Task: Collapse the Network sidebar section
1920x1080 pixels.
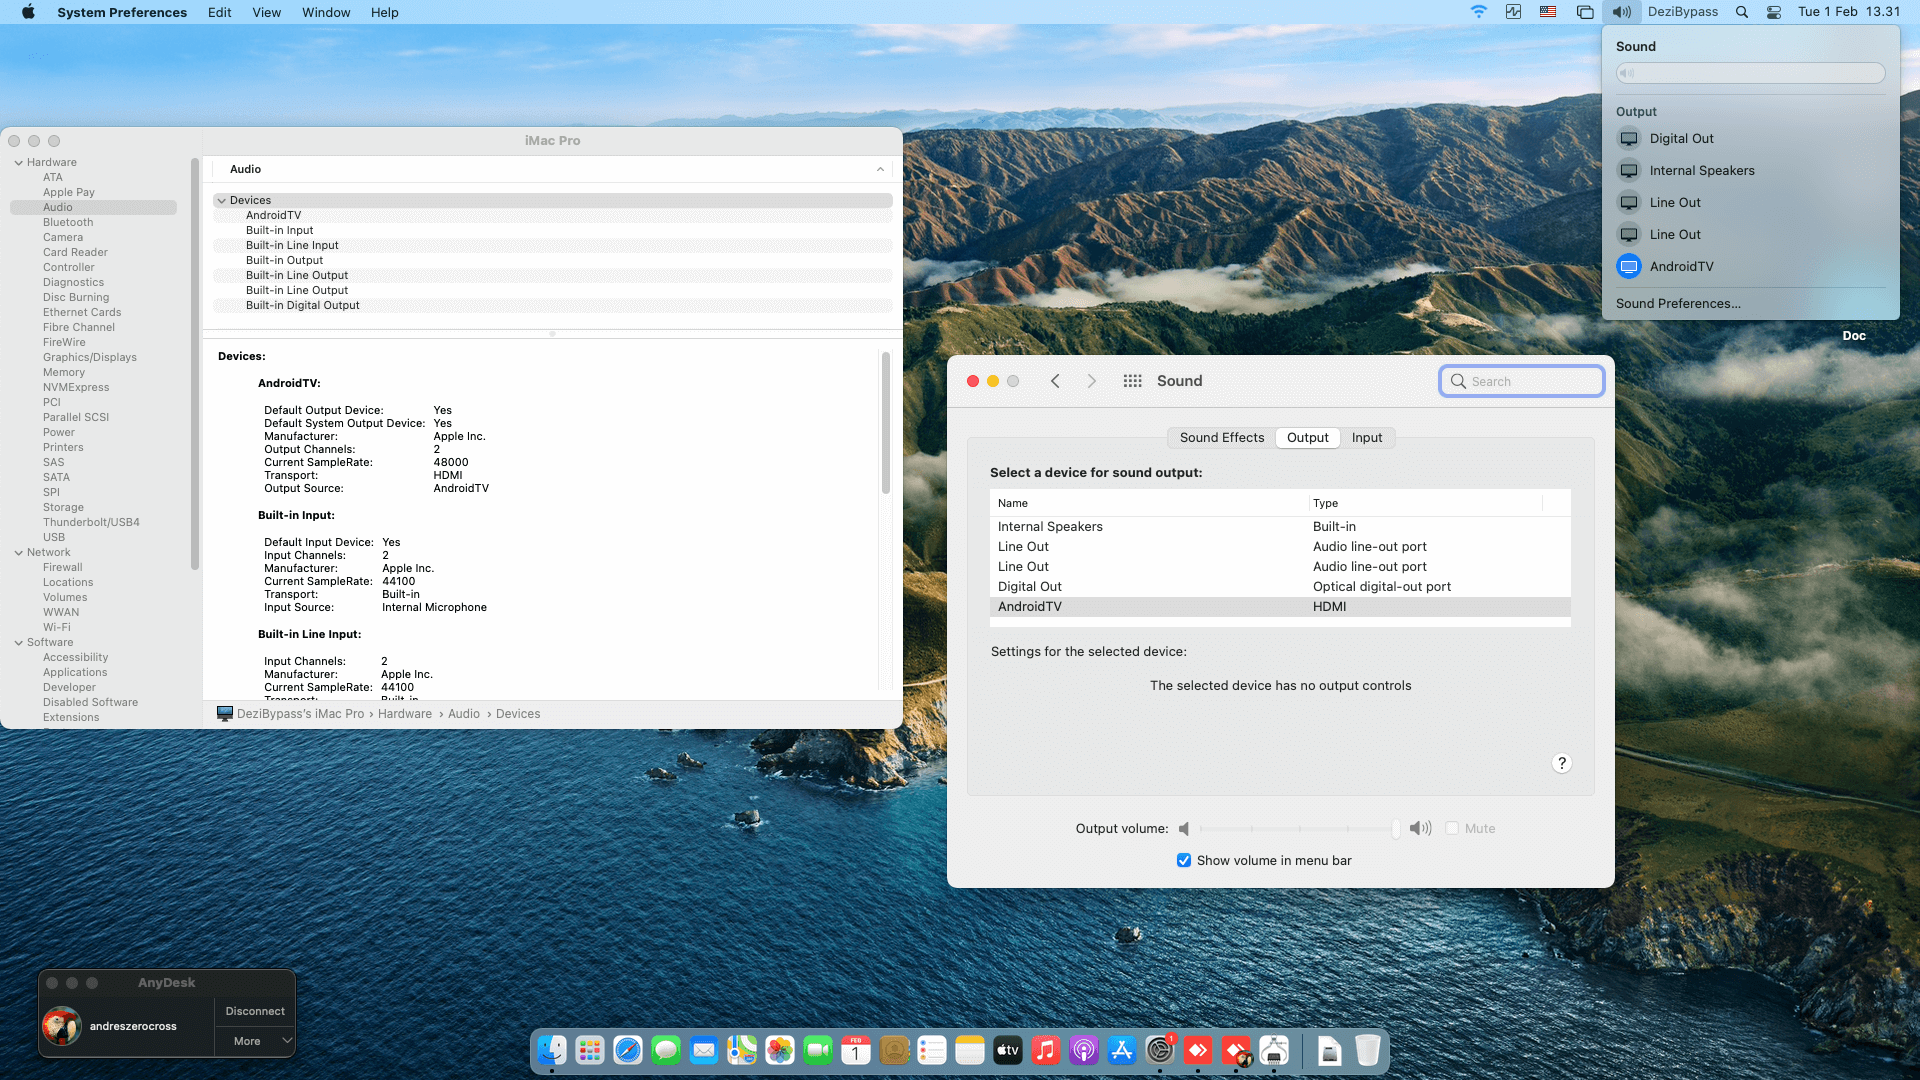Action: click(x=19, y=552)
